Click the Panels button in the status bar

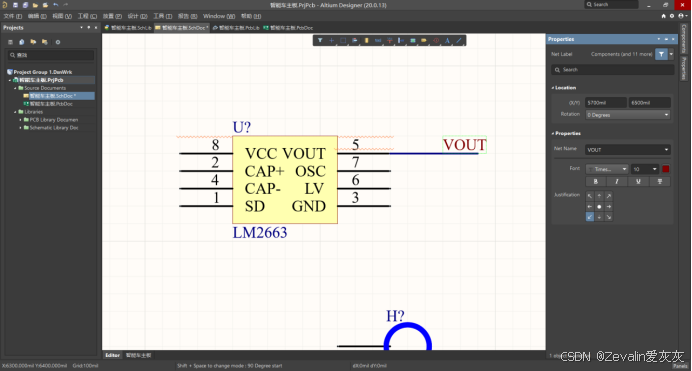pyautogui.click(x=680, y=366)
